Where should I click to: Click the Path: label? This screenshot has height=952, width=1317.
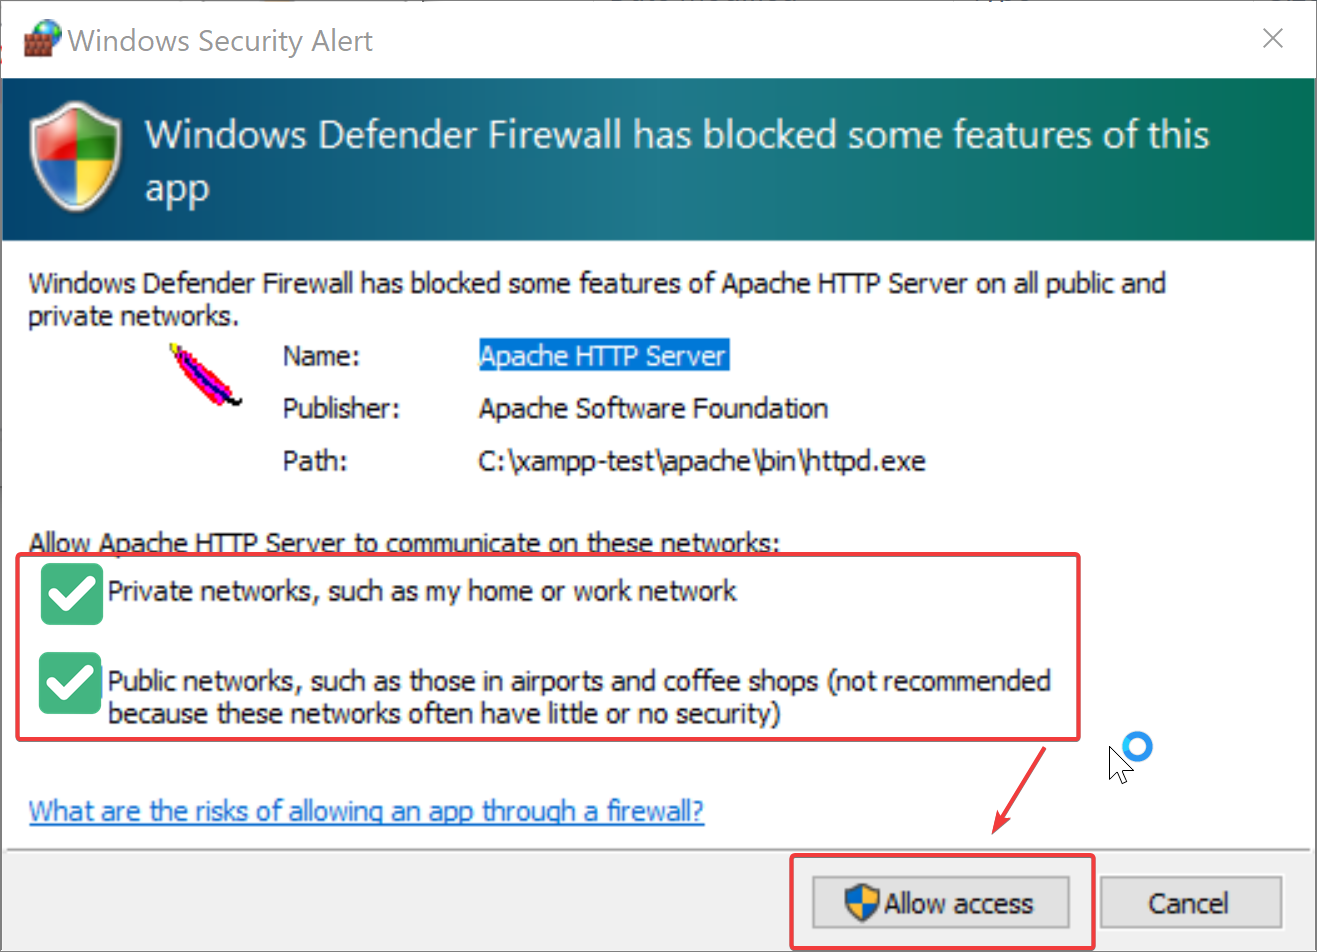pos(315,462)
